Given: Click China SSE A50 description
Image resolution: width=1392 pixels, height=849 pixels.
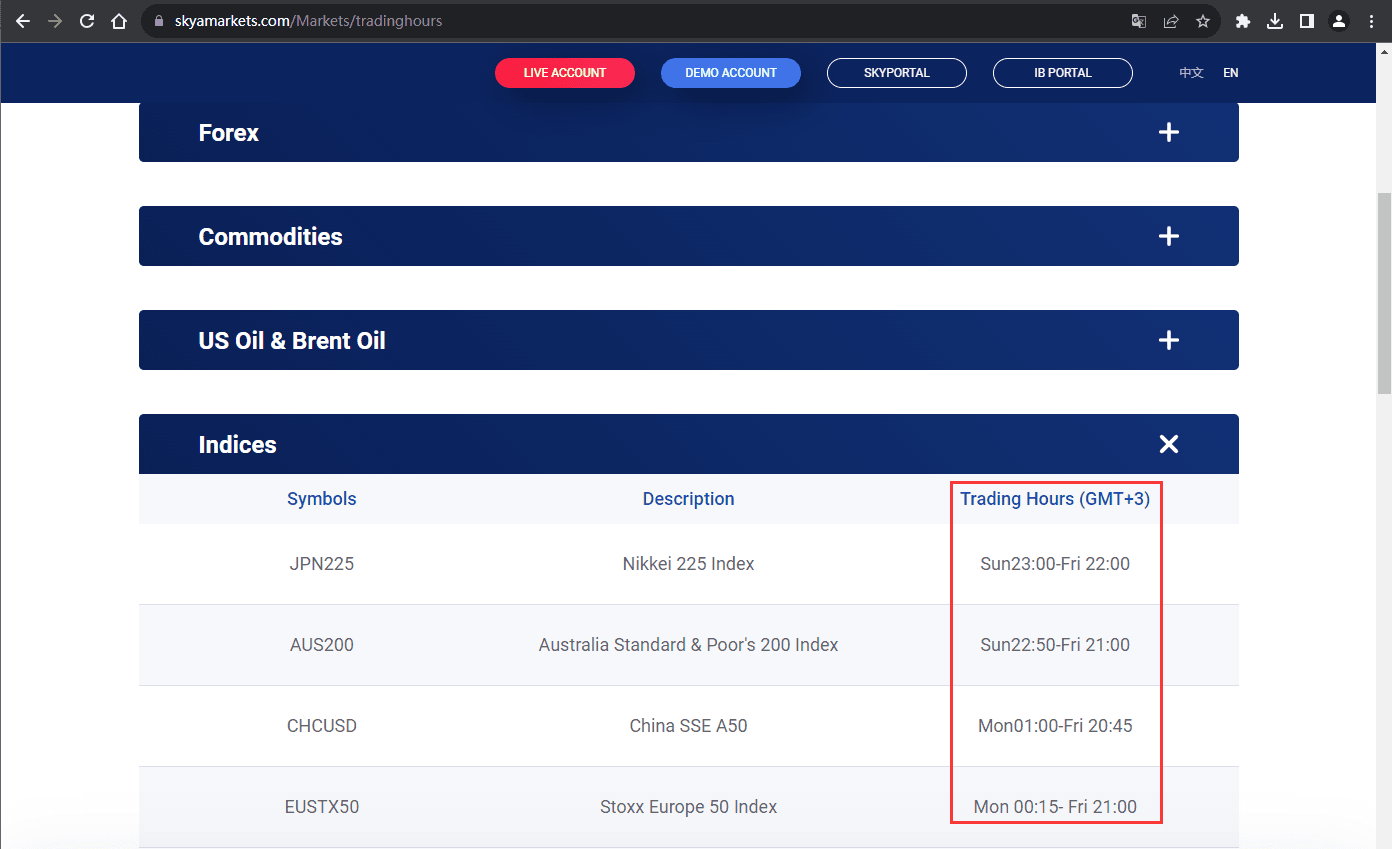Looking at the screenshot, I should [x=688, y=726].
